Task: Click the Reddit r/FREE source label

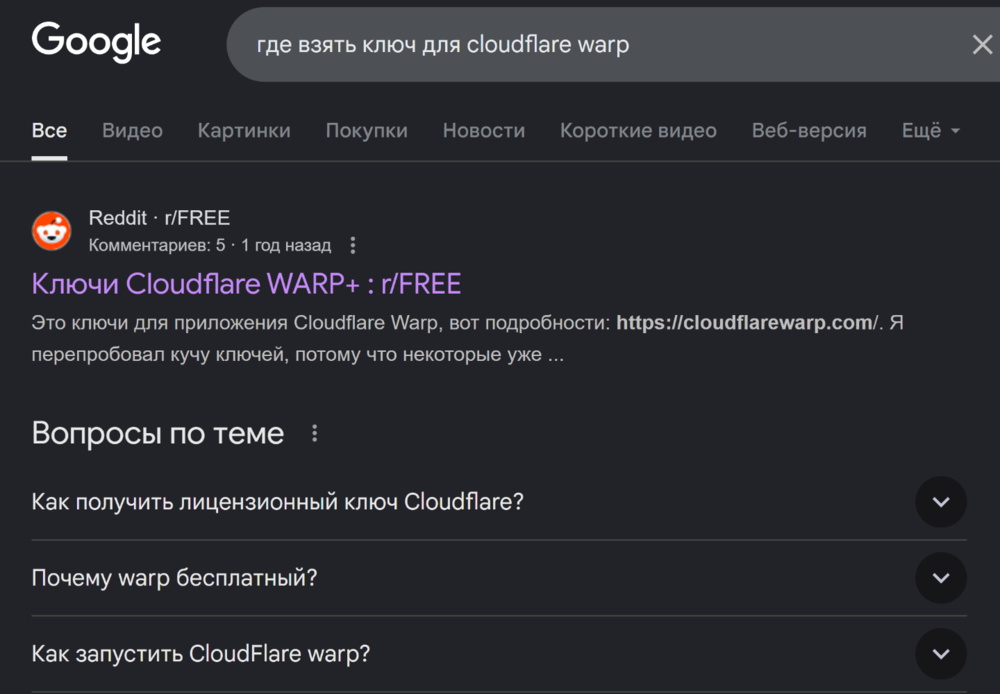Action: click(x=160, y=217)
